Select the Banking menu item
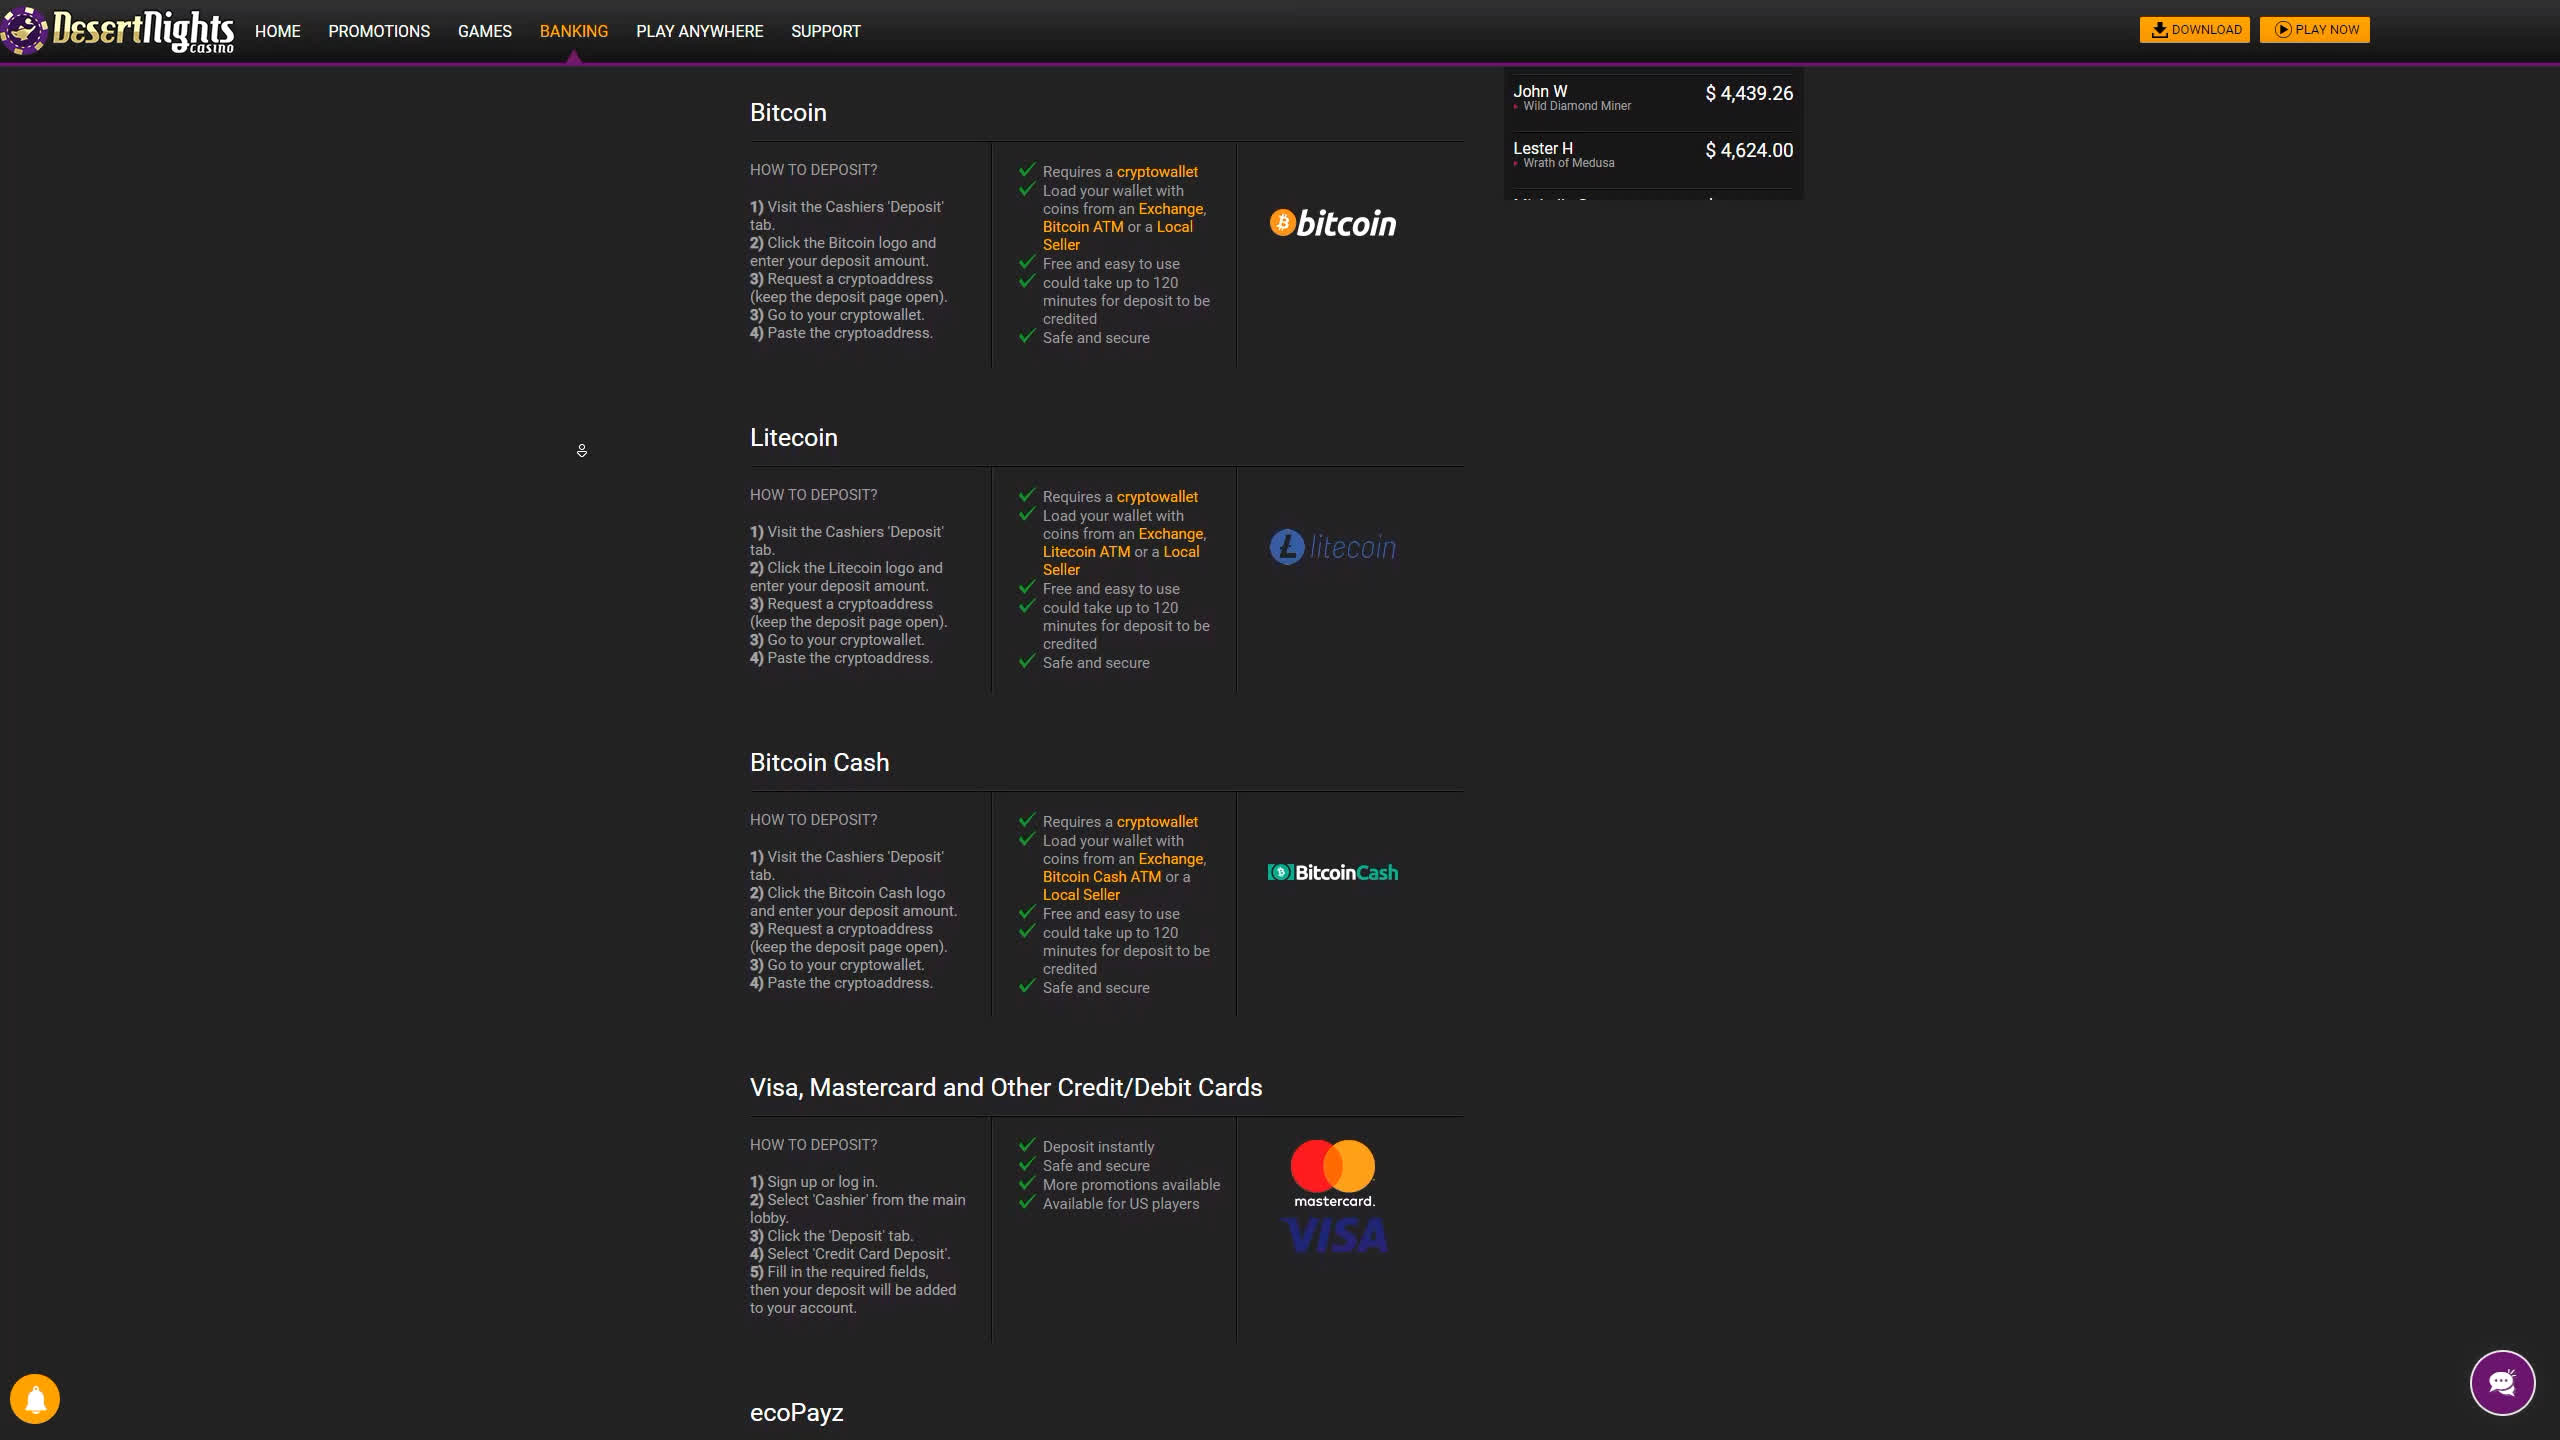Screen dimensions: 2560x1440 click(x=574, y=31)
